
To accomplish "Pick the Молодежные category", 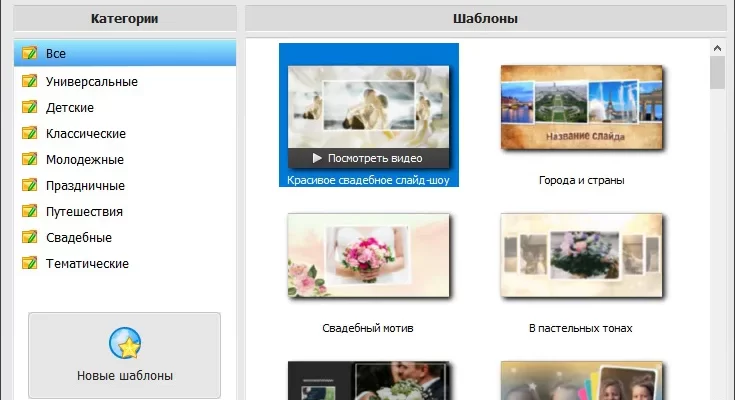I will click(x=125, y=159).
